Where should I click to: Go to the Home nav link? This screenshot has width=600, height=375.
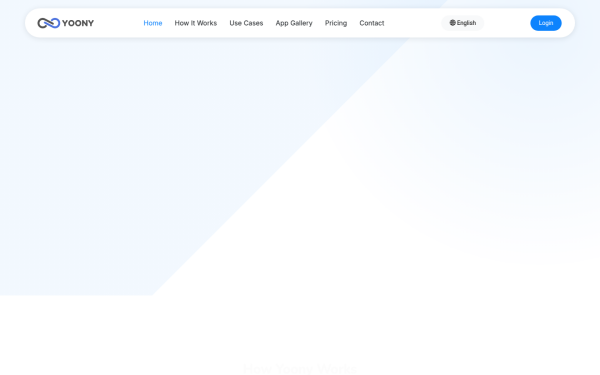pos(153,23)
